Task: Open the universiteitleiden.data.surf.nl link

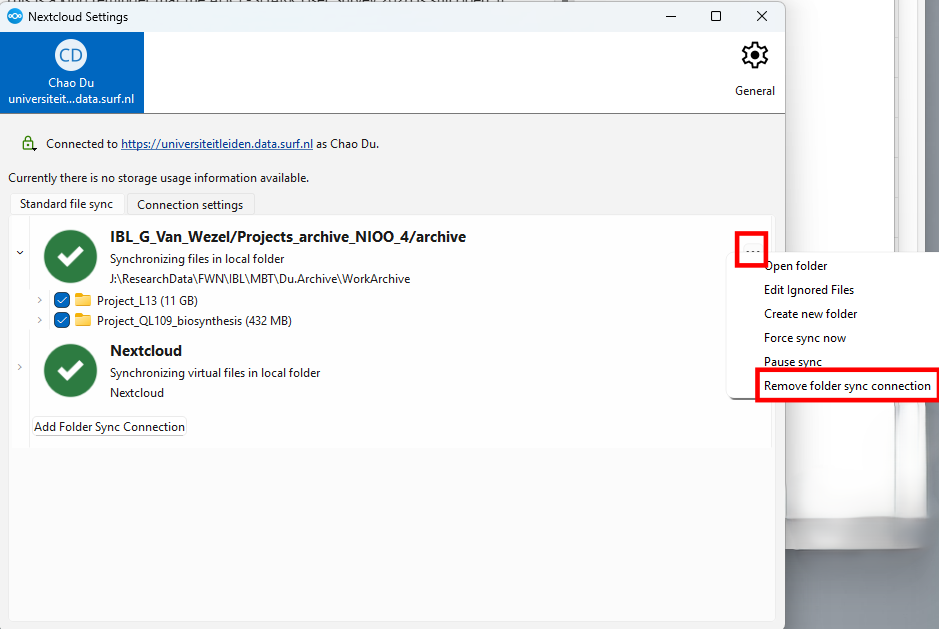Action: (217, 144)
